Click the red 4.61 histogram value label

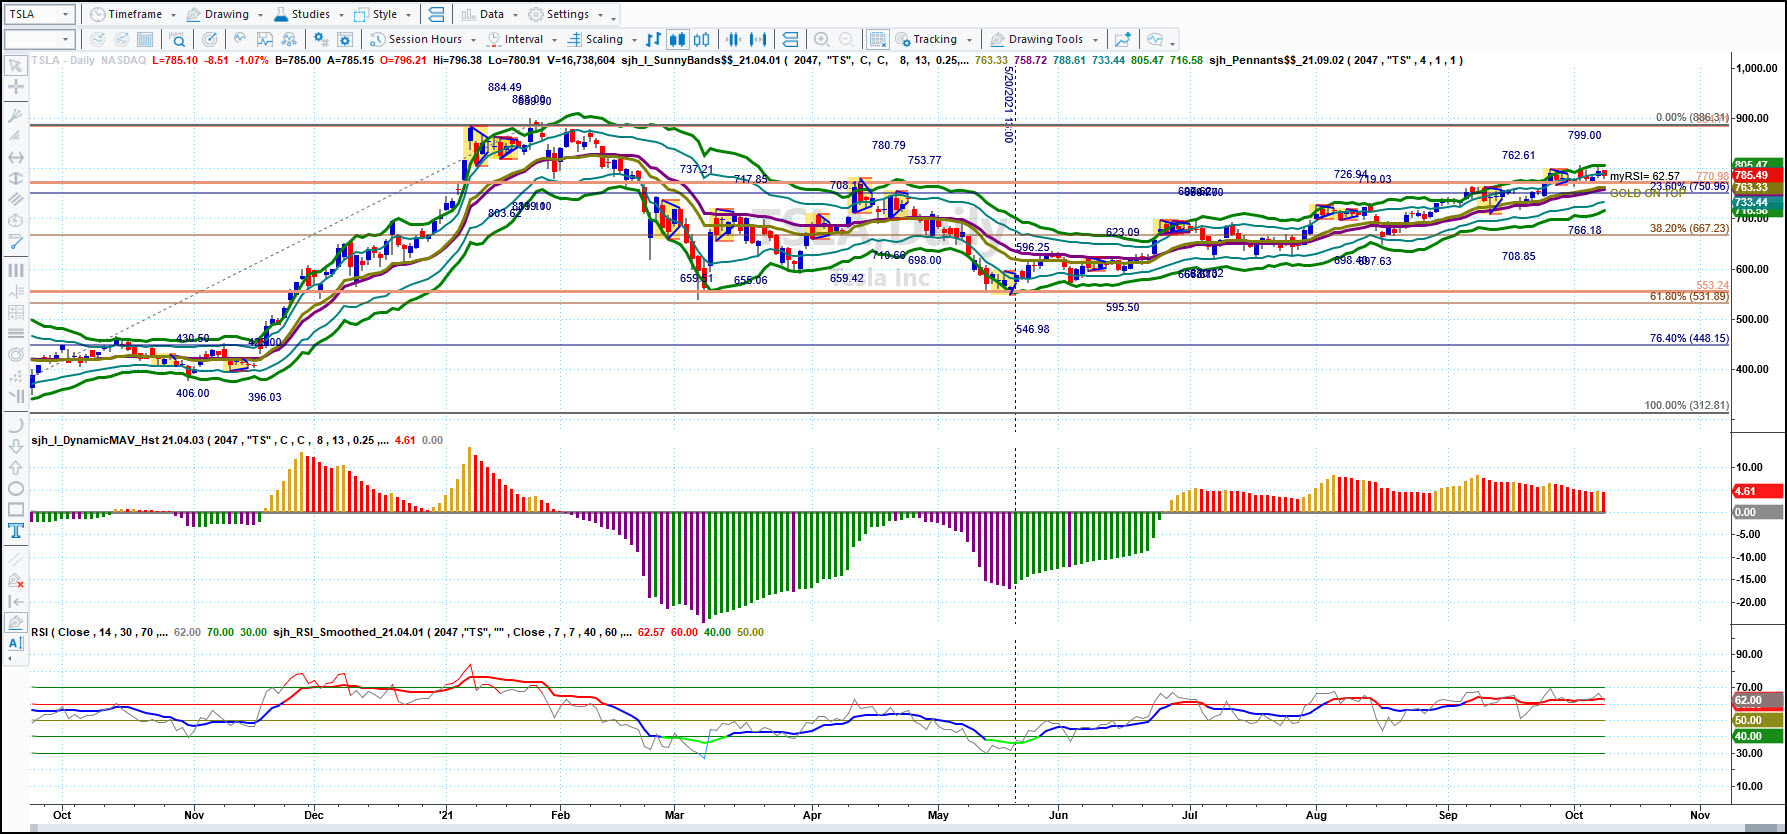click(1757, 491)
